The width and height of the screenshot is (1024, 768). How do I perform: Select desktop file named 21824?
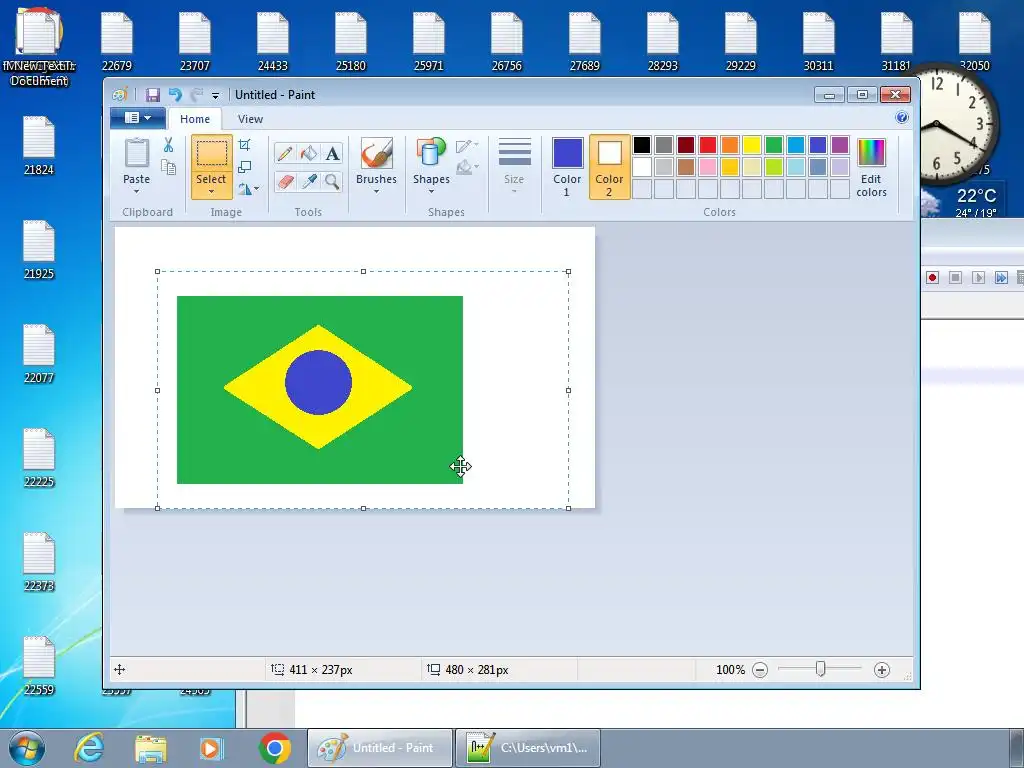click(39, 146)
